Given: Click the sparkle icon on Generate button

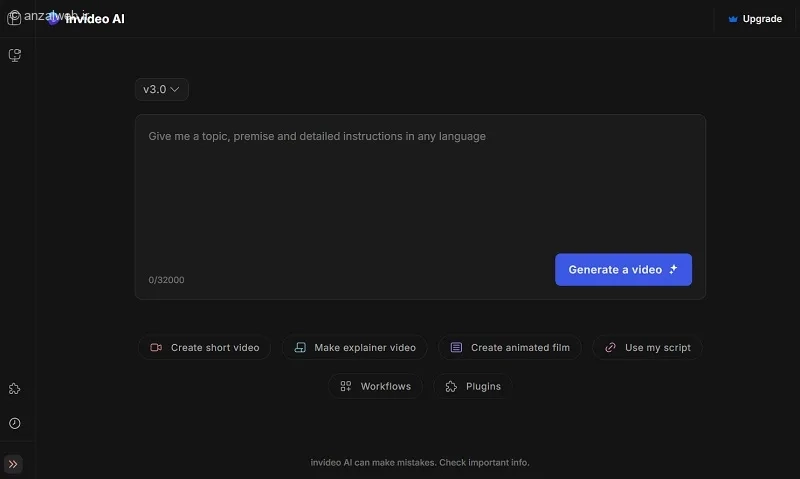Looking at the screenshot, I should click(x=673, y=269).
